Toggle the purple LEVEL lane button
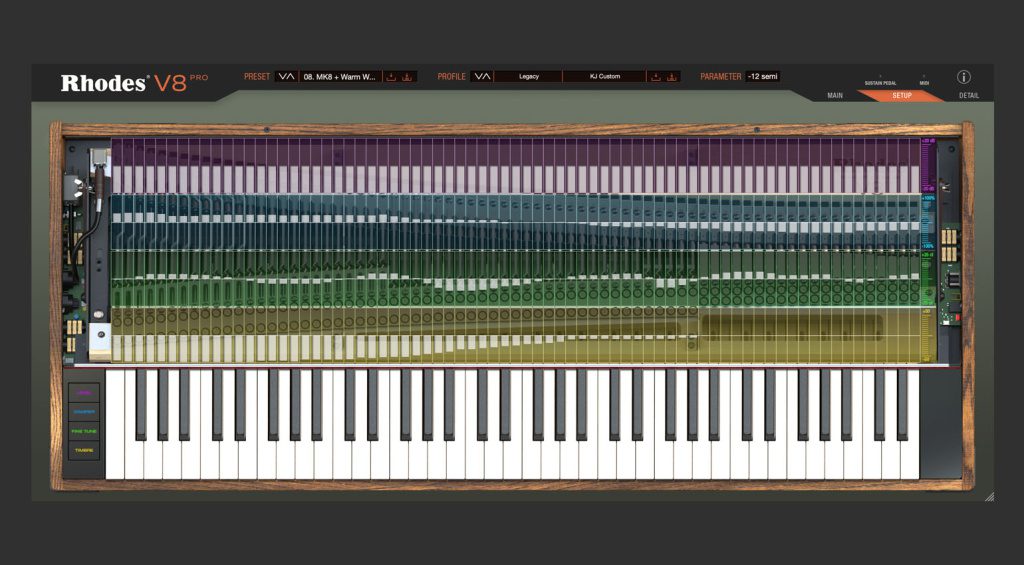 (x=84, y=393)
